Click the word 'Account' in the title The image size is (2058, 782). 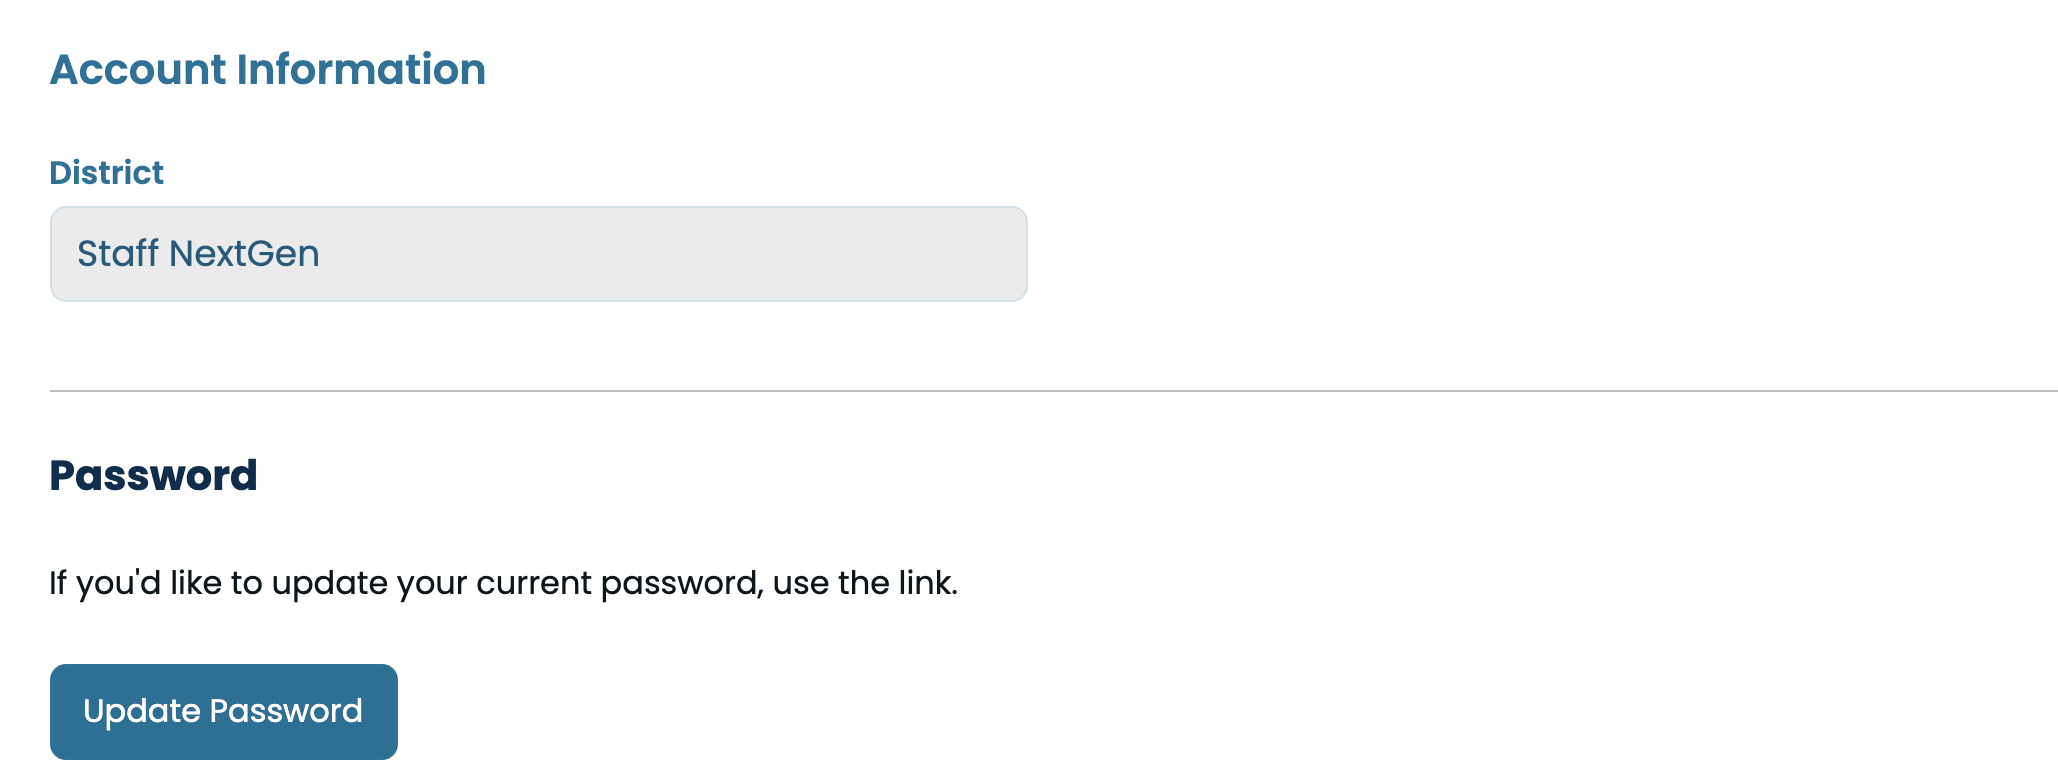click(x=138, y=70)
